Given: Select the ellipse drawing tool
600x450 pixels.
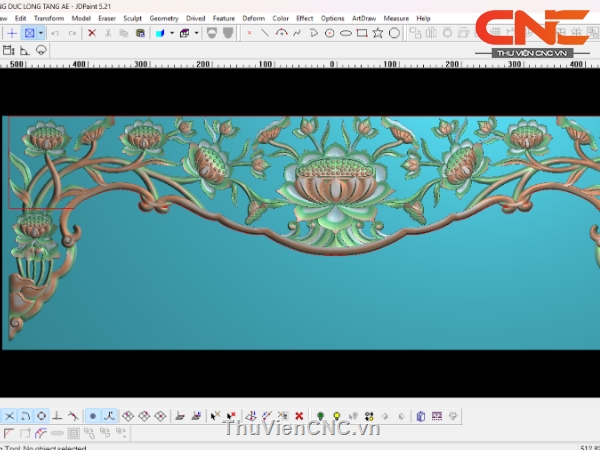Looking at the screenshot, I should 346,33.
